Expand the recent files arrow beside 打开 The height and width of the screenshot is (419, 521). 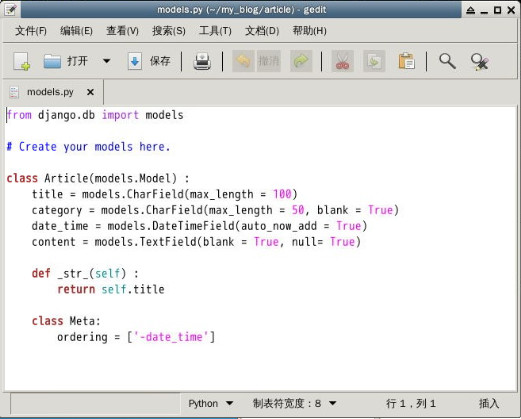(106, 61)
